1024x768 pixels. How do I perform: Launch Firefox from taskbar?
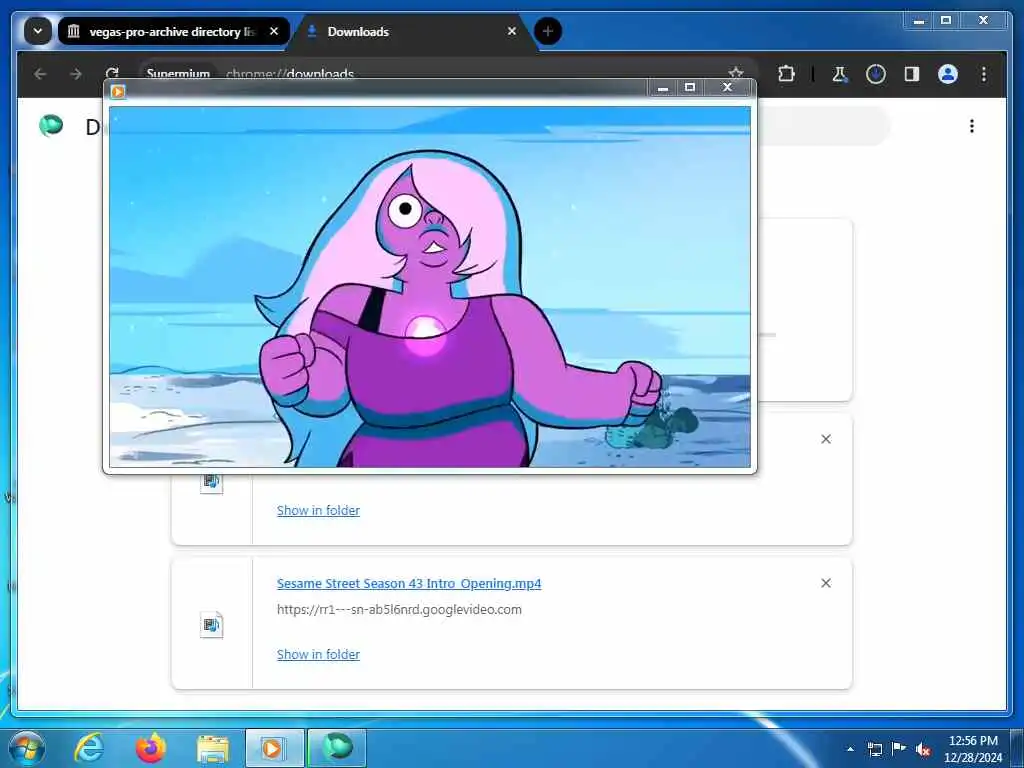tap(151, 748)
